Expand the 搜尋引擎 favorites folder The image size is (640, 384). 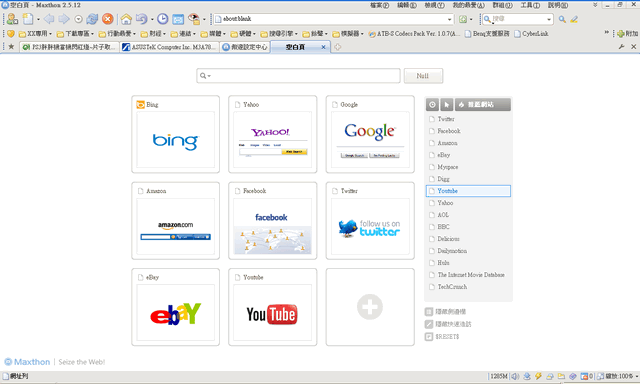coord(279,33)
